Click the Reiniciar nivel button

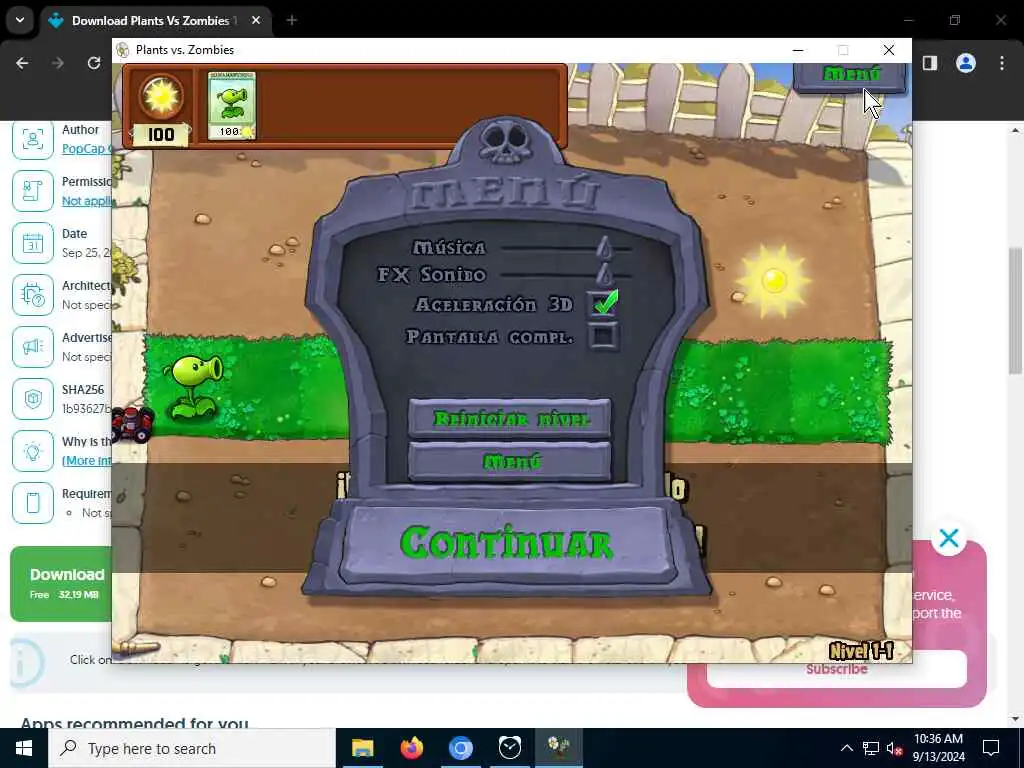point(509,418)
